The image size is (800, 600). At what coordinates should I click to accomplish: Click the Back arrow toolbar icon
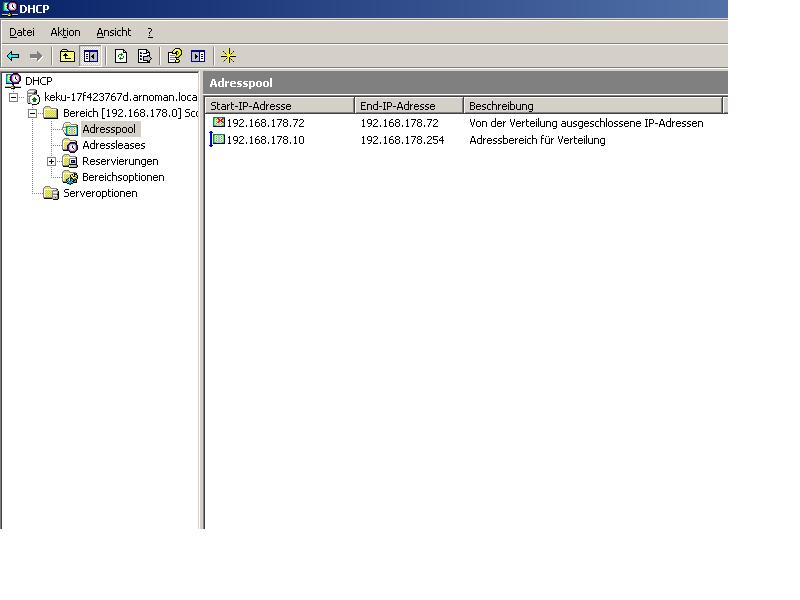coord(13,56)
